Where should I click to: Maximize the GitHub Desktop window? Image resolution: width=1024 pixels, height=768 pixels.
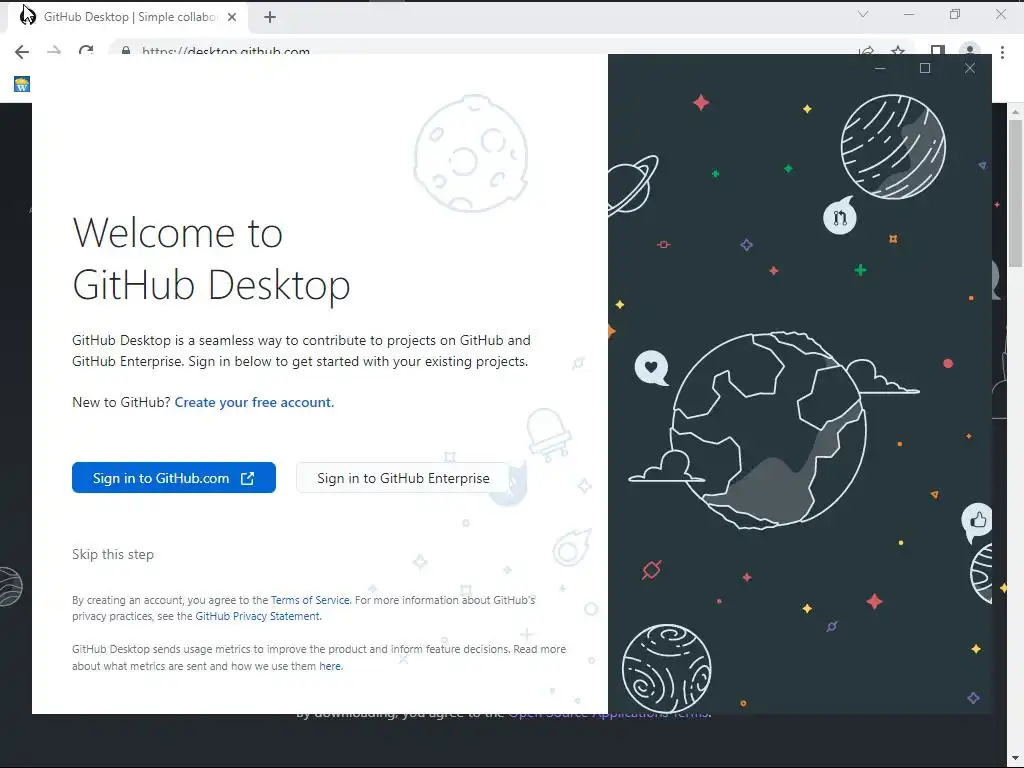(925, 68)
